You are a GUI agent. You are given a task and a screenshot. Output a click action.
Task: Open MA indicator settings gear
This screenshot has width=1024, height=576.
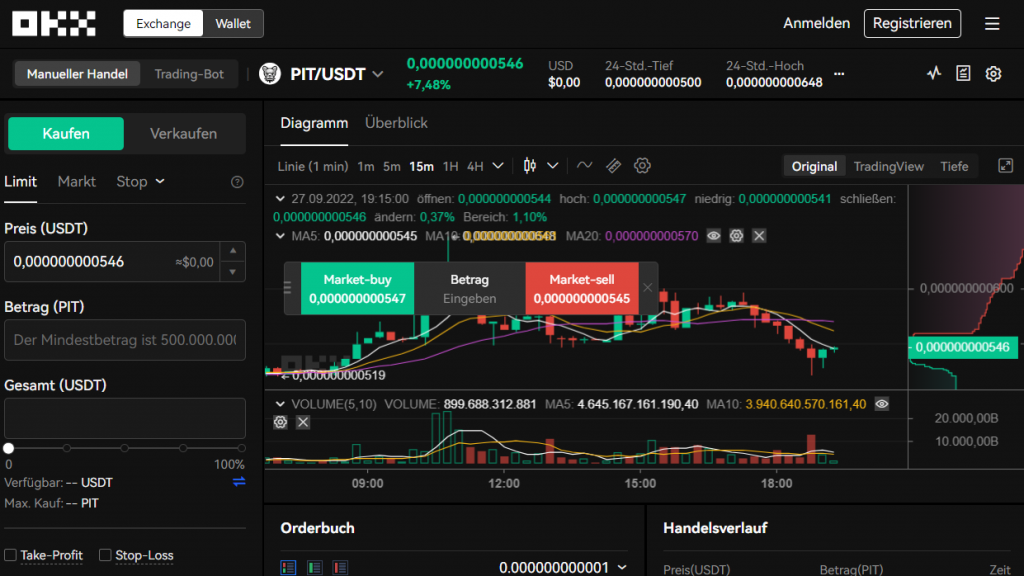click(736, 236)
